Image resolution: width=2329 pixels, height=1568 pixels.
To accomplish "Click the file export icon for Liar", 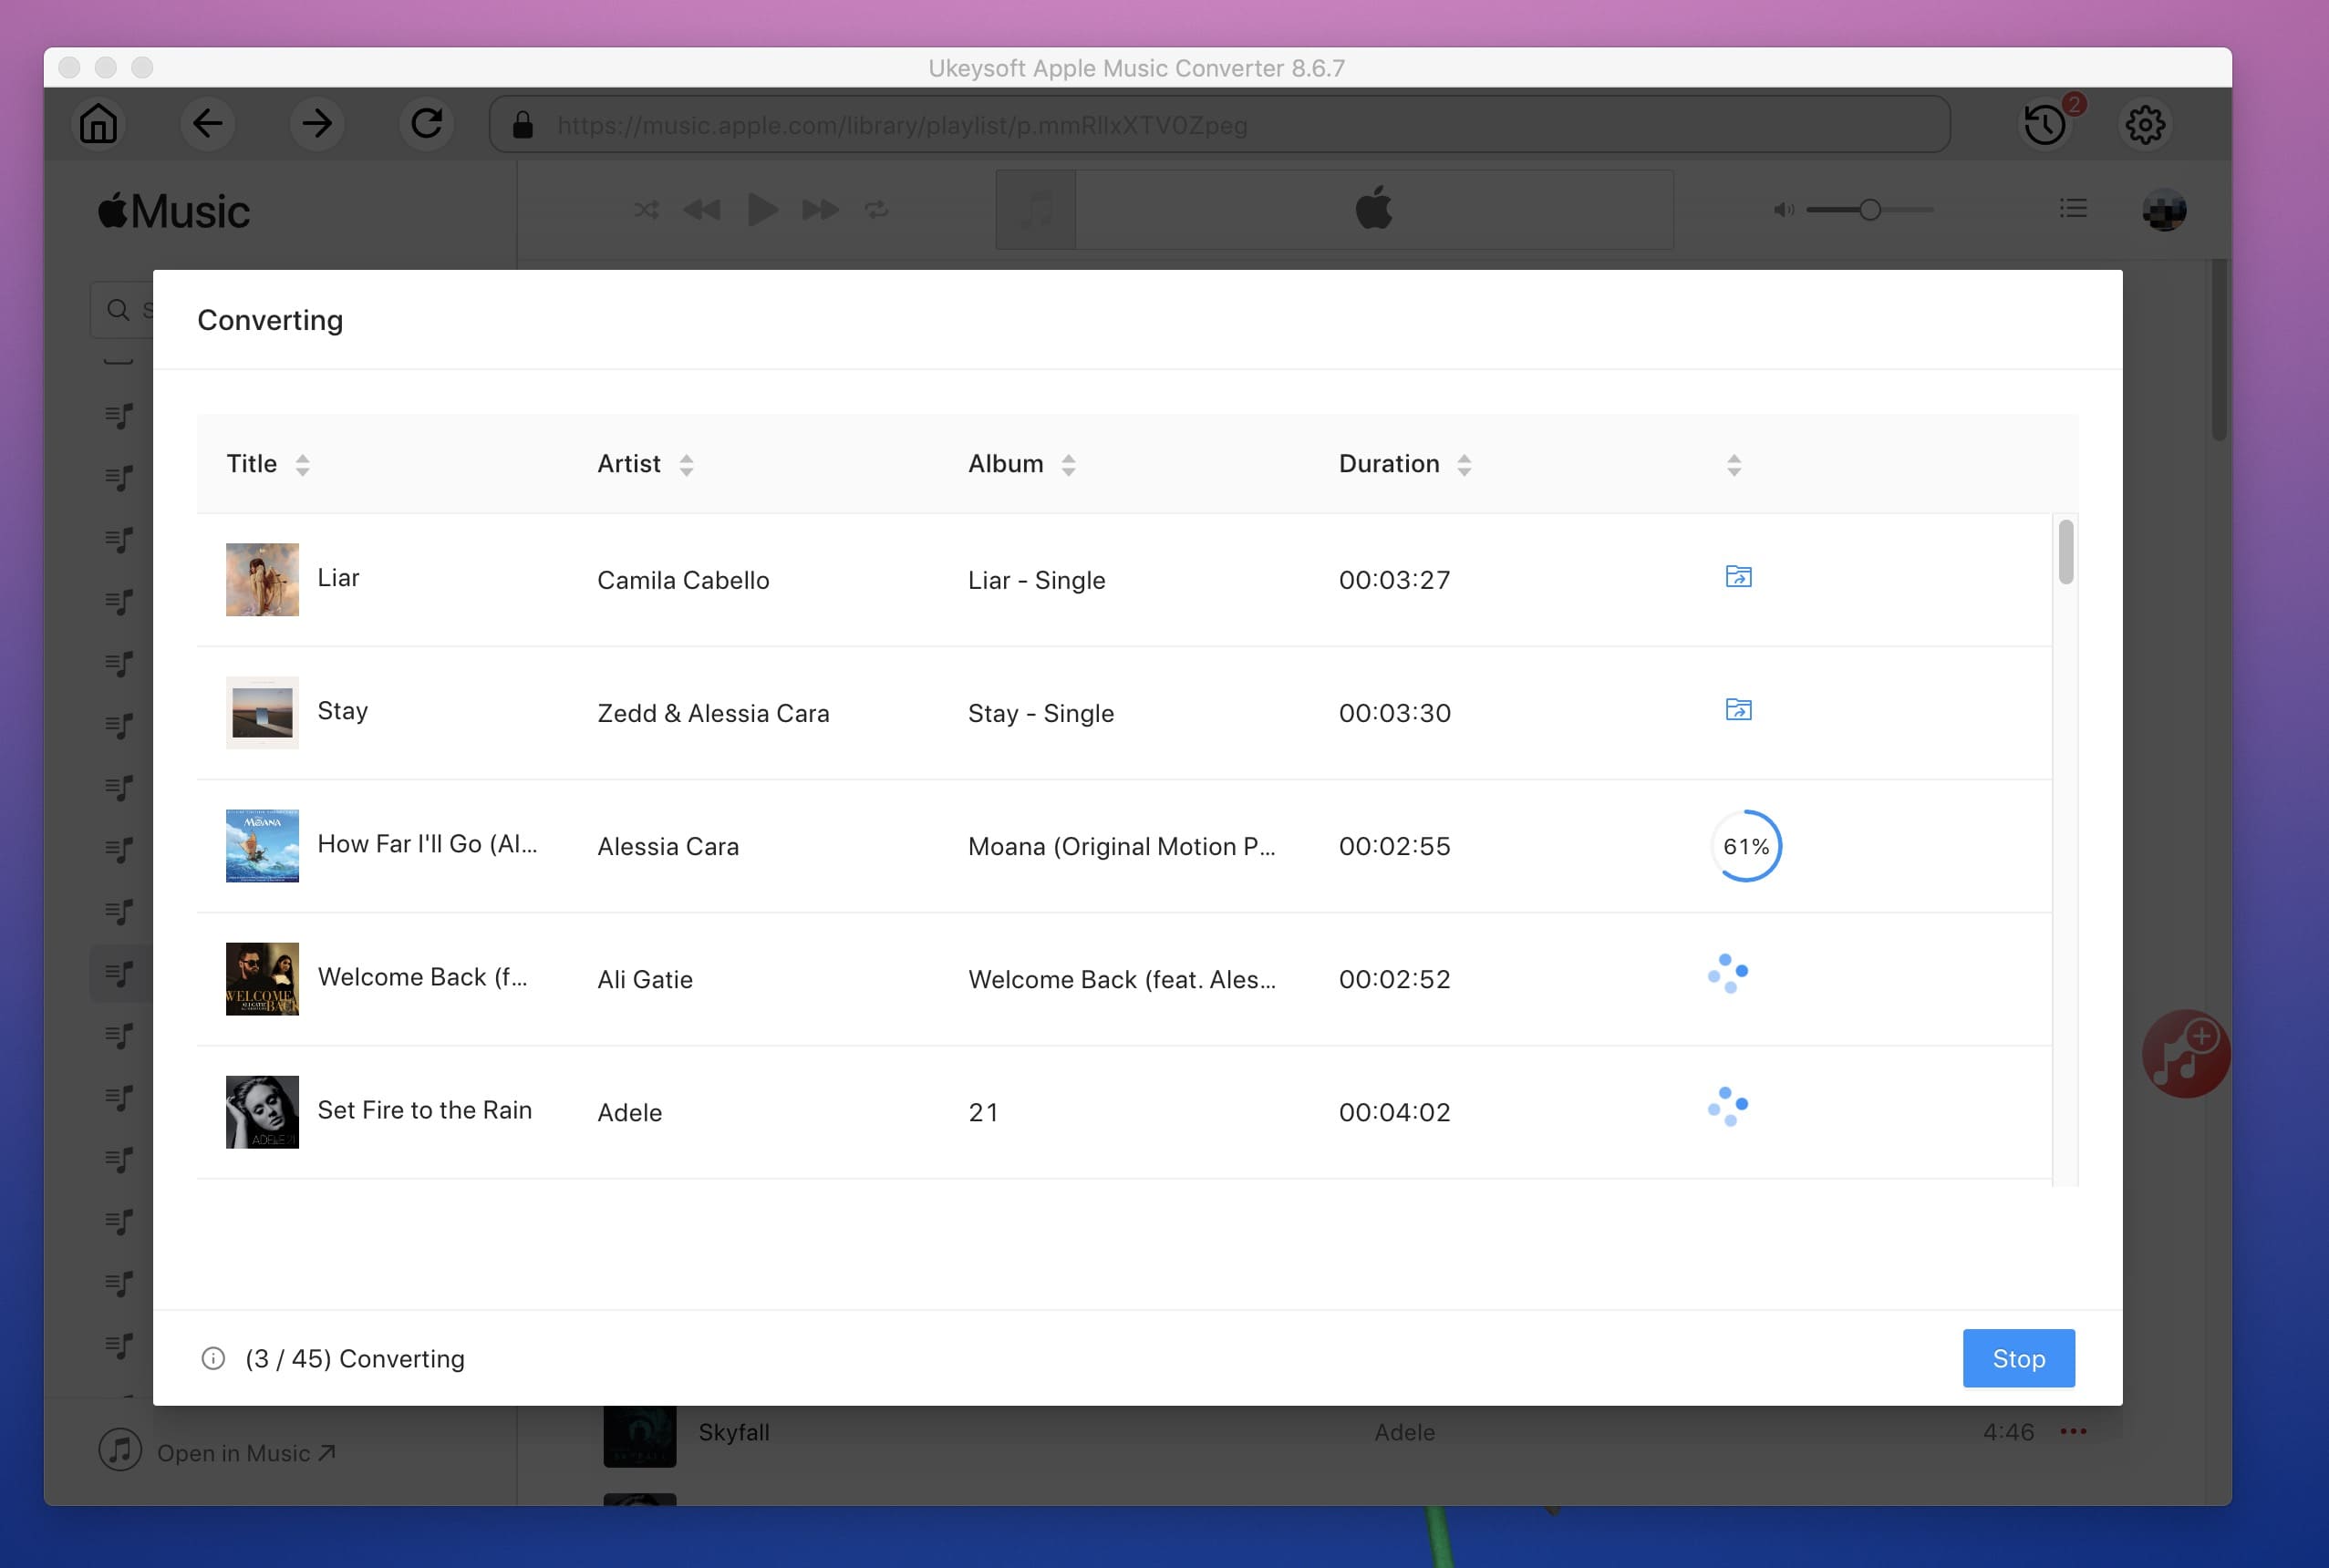I will click(1737, 576).
